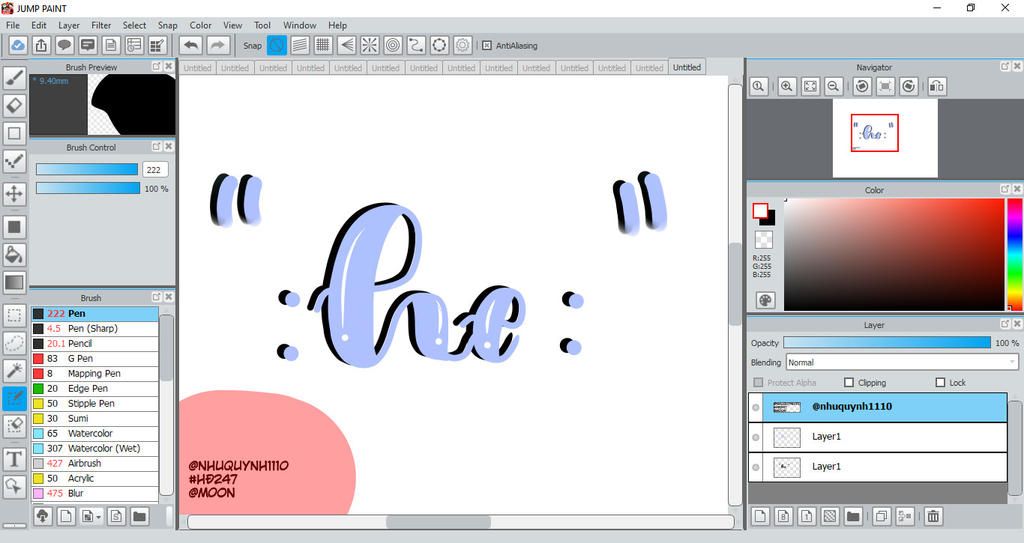Image resolution: width=1024 pixels, height=543 pixels.
Task: Toggle visibility of @nhuquynh1110 layer
Action: coord(756,407)
